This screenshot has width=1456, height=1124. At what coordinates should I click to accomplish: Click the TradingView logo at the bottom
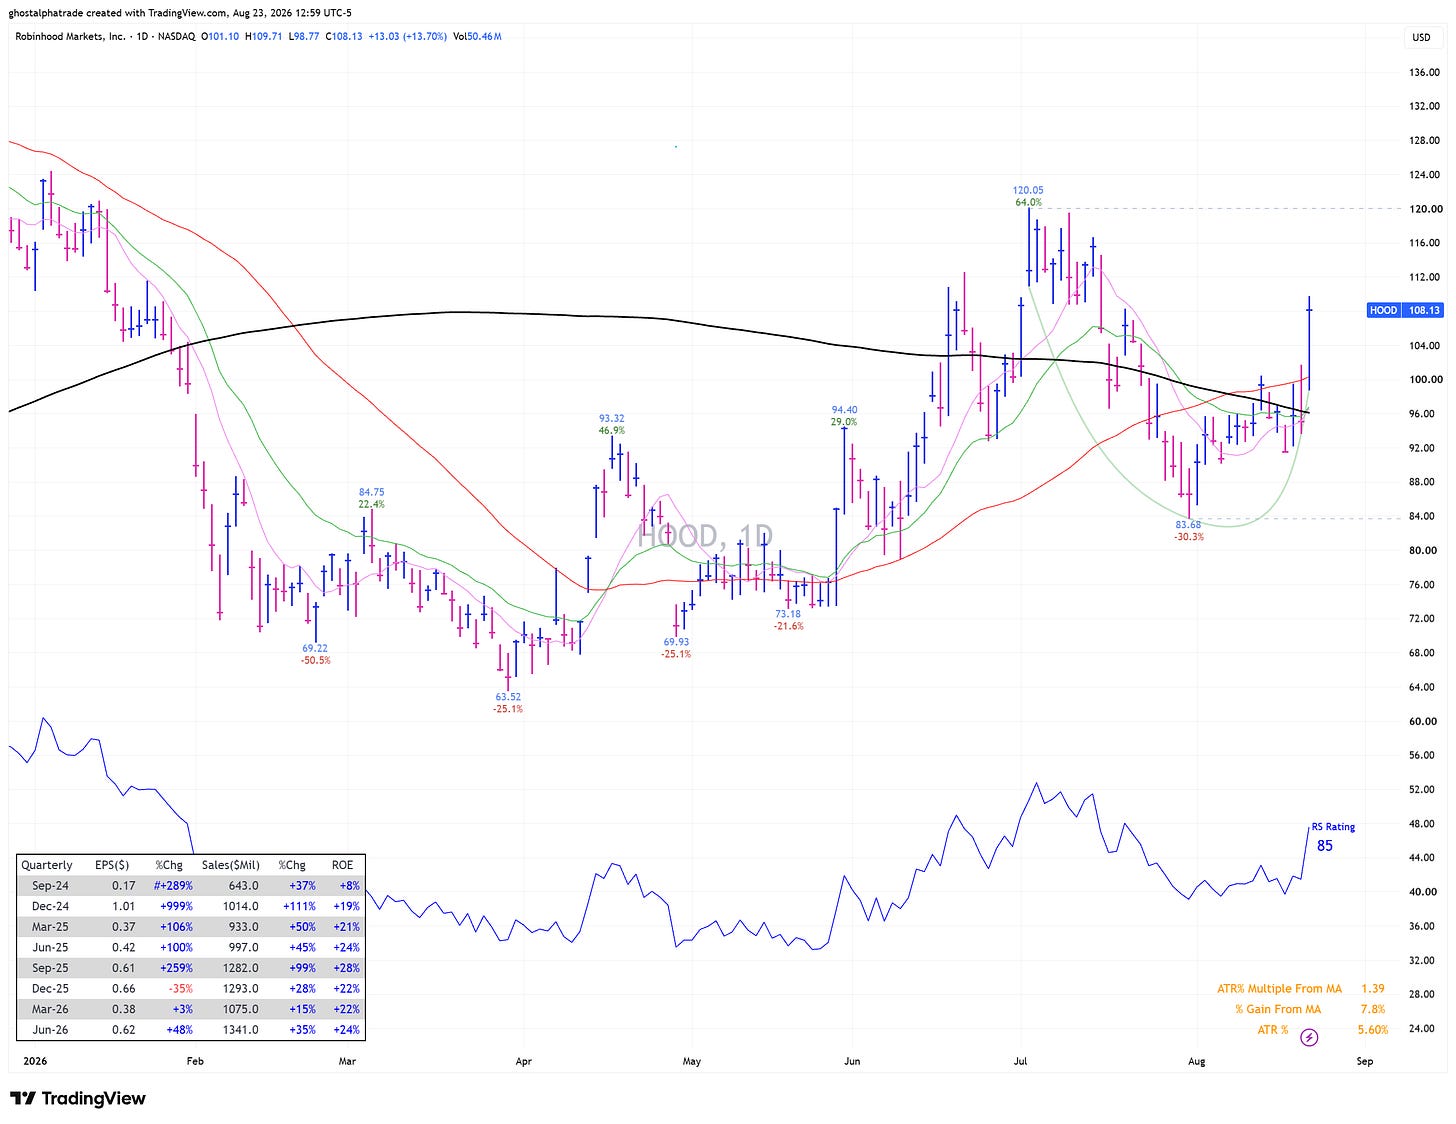tap(78, 1098)
